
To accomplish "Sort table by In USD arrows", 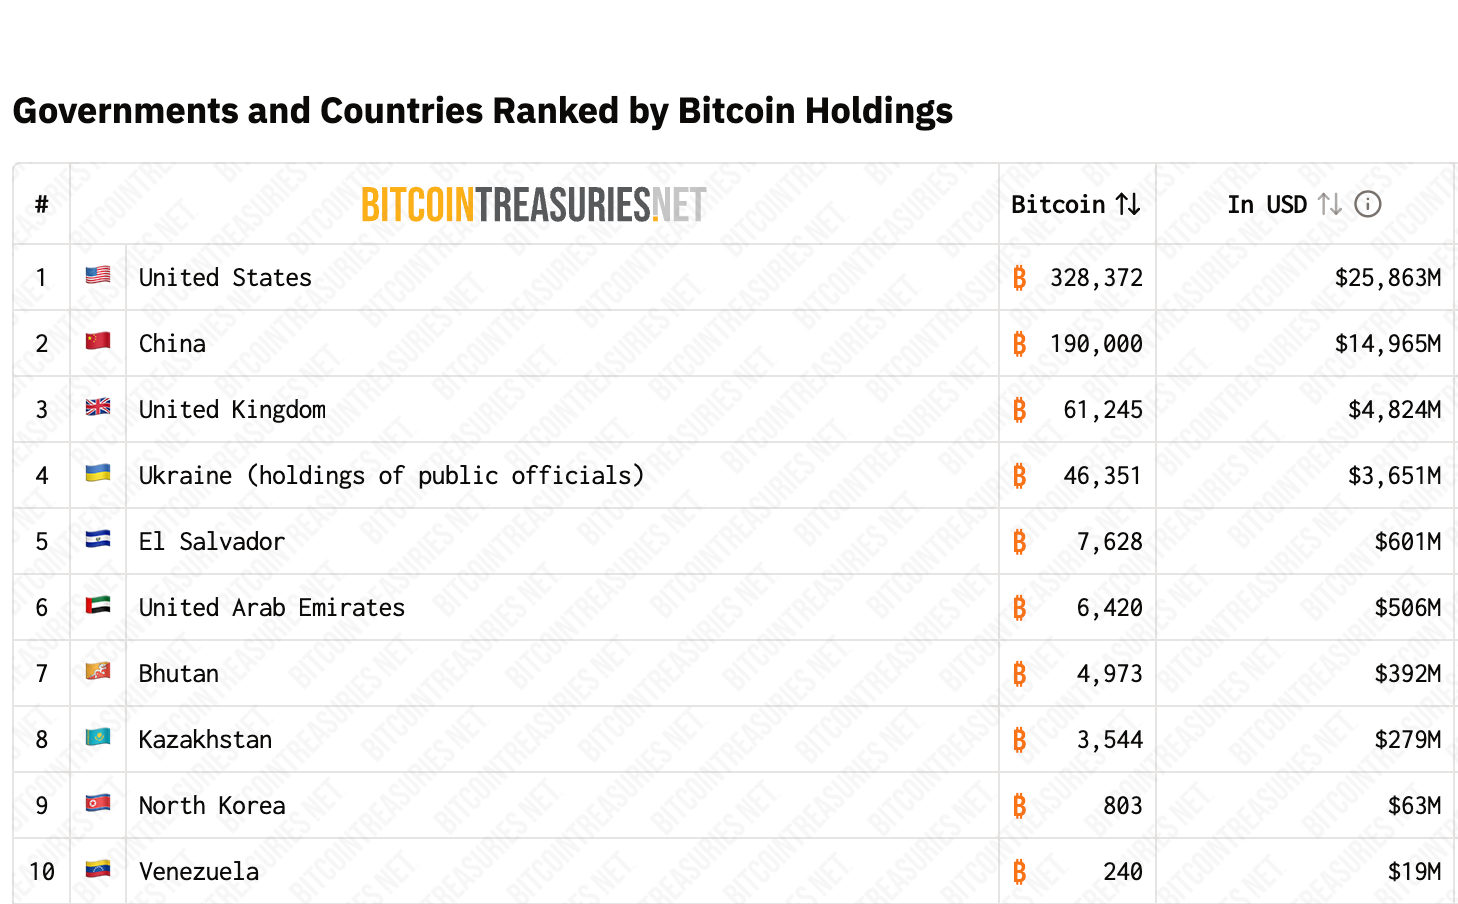I will [1330, 205].
